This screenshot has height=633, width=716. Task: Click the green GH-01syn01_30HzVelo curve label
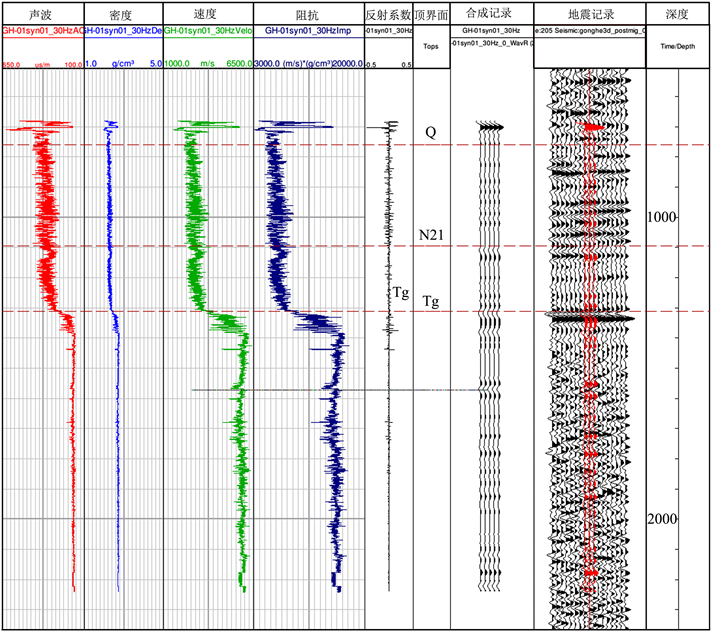click(207, 32)
